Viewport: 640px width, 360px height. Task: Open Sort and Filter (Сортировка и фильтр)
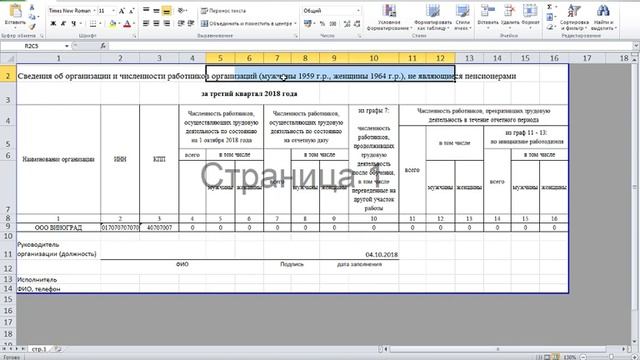point(574,17)
